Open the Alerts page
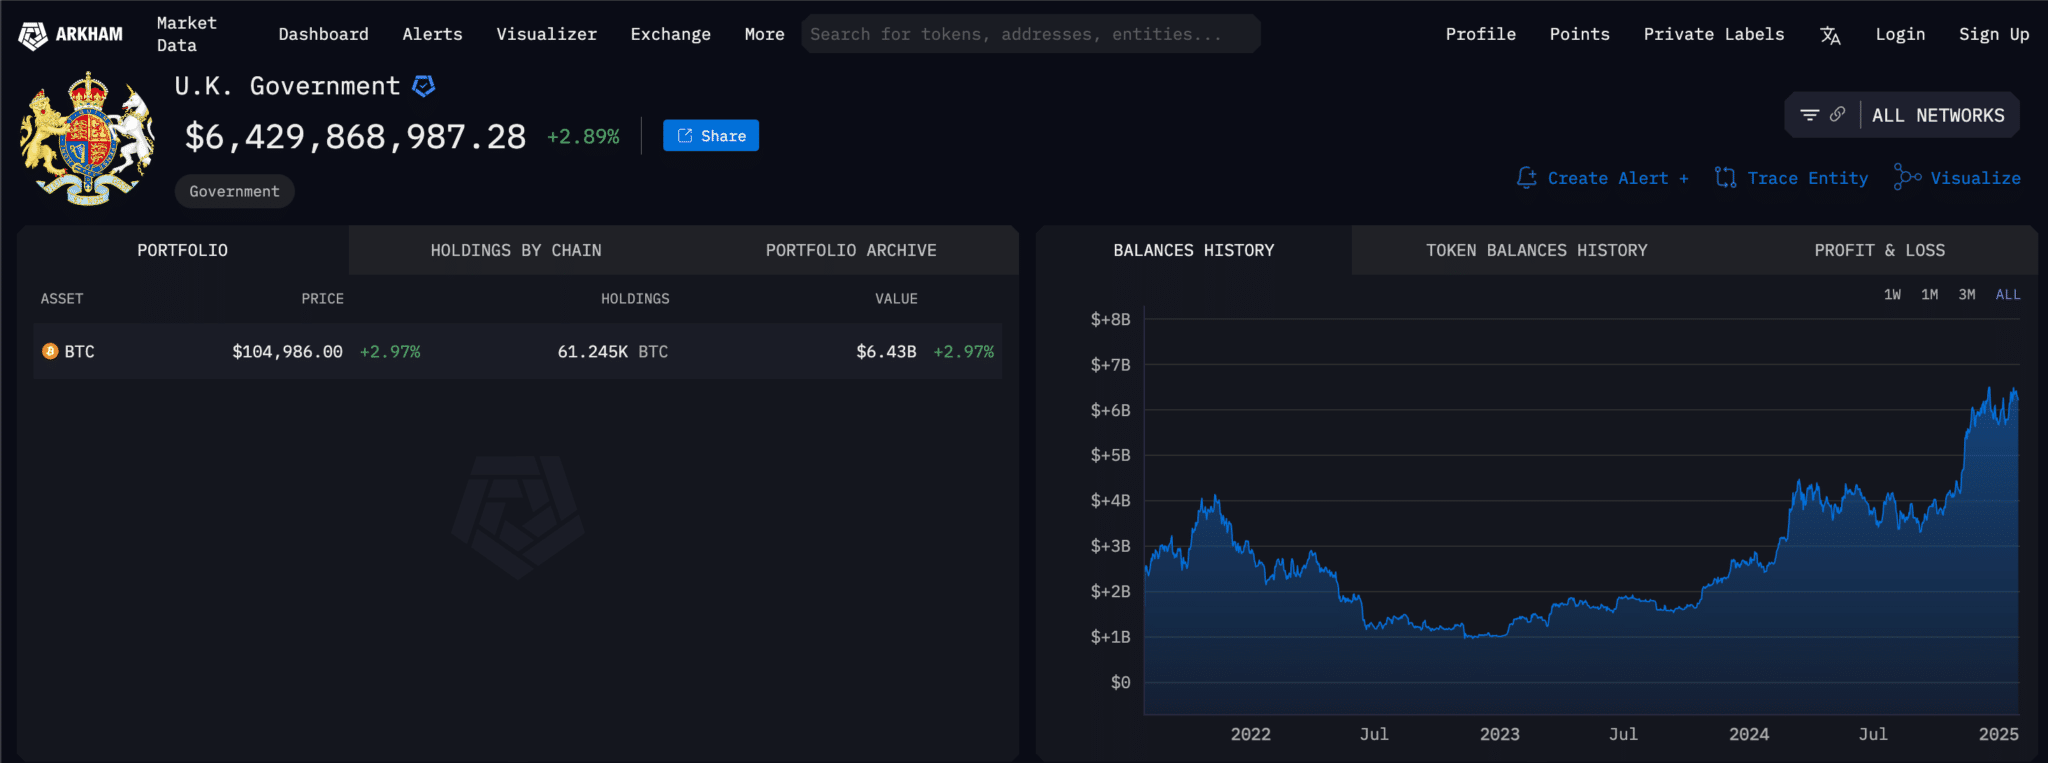 pos(432,34)
